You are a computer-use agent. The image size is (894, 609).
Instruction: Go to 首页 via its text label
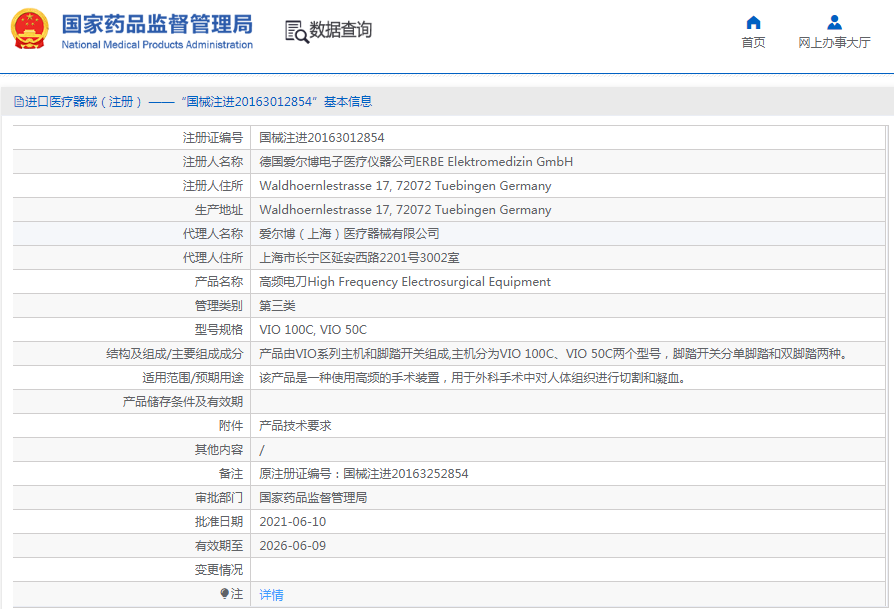click(x=753, y=42)
